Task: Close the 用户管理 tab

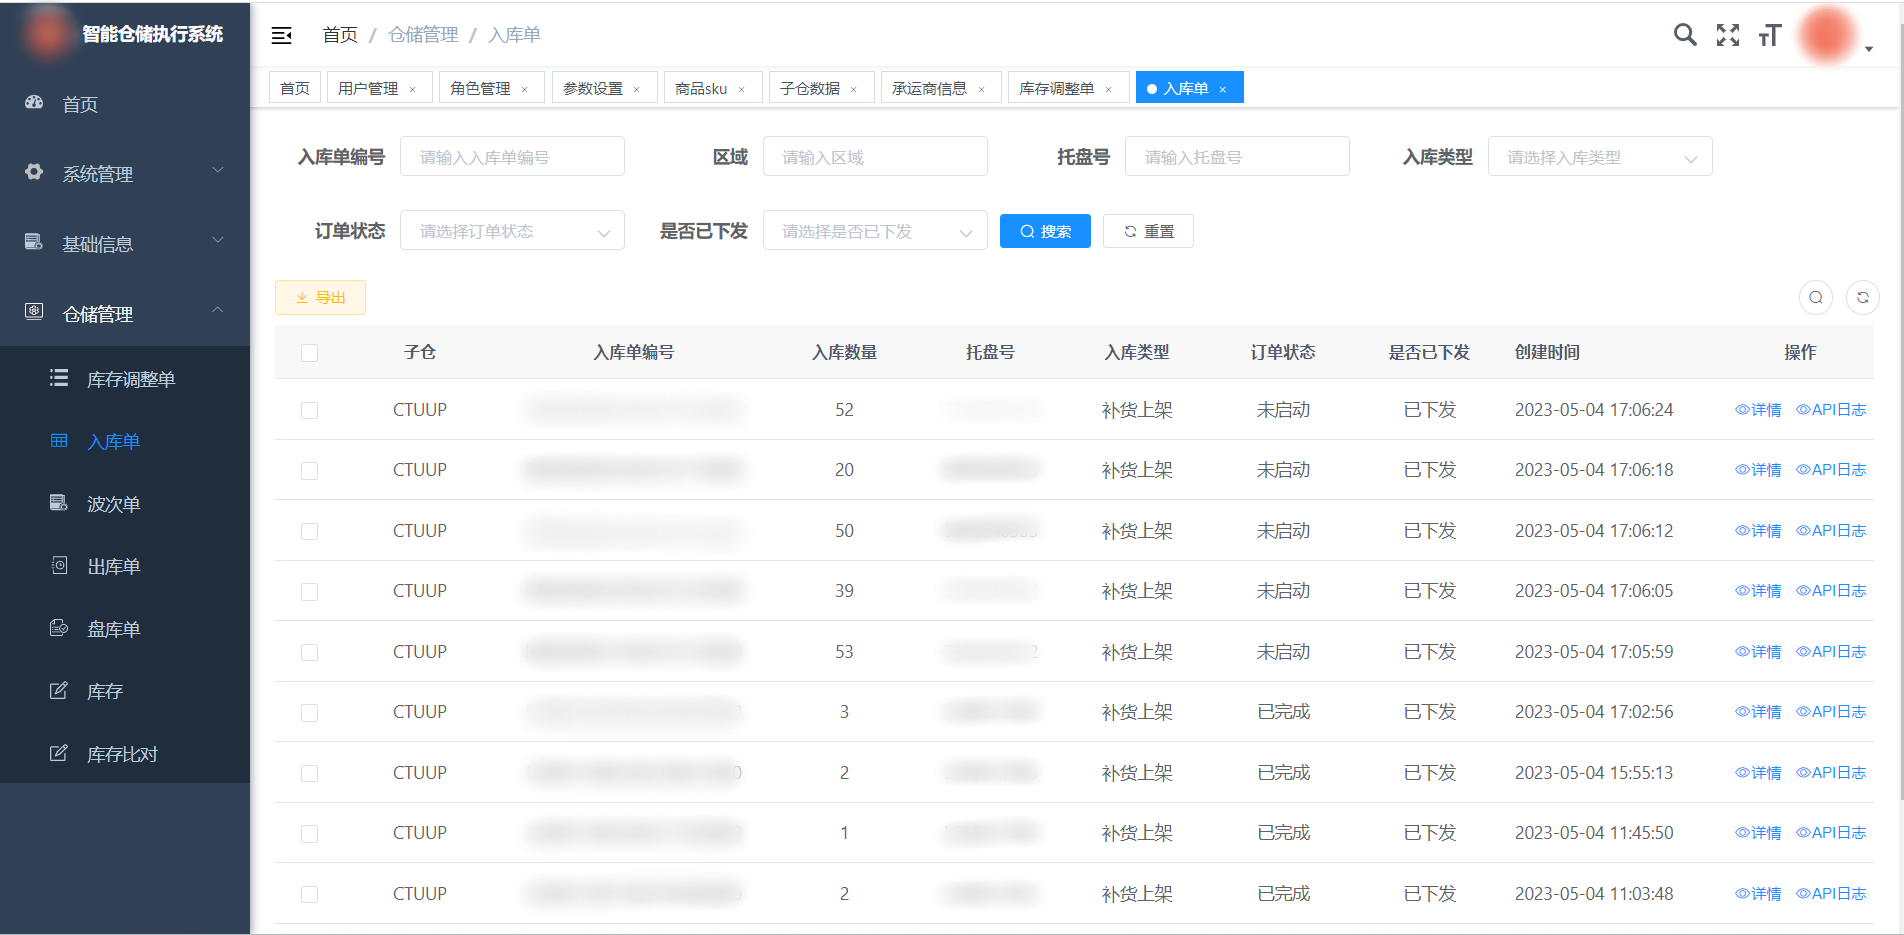Action: coord(412,89)
